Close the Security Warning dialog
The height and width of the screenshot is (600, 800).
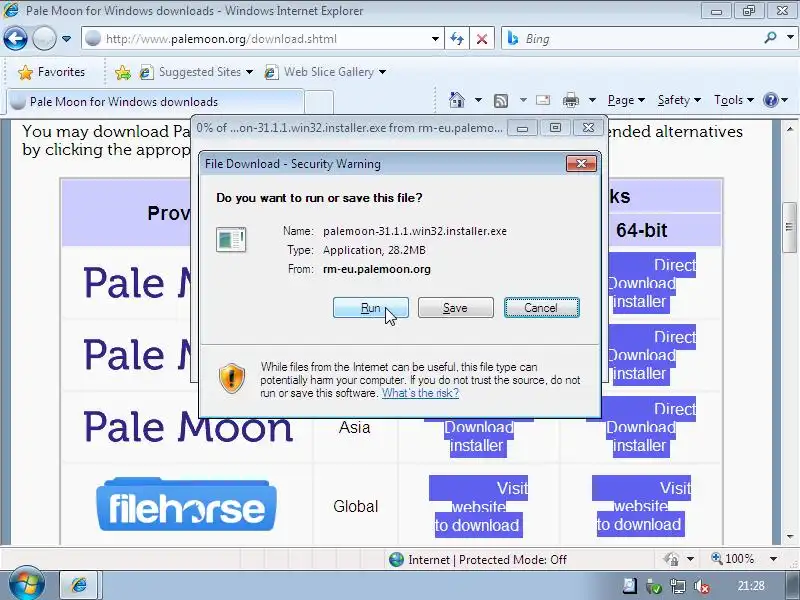click(581, 164)
